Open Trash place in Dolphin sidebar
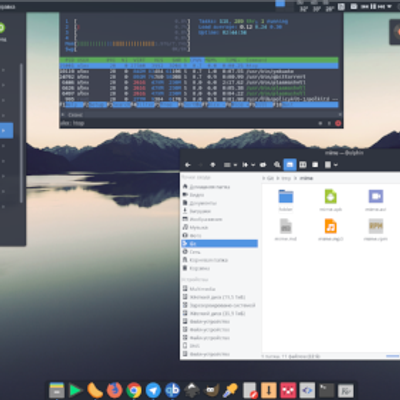 (219, 268)
